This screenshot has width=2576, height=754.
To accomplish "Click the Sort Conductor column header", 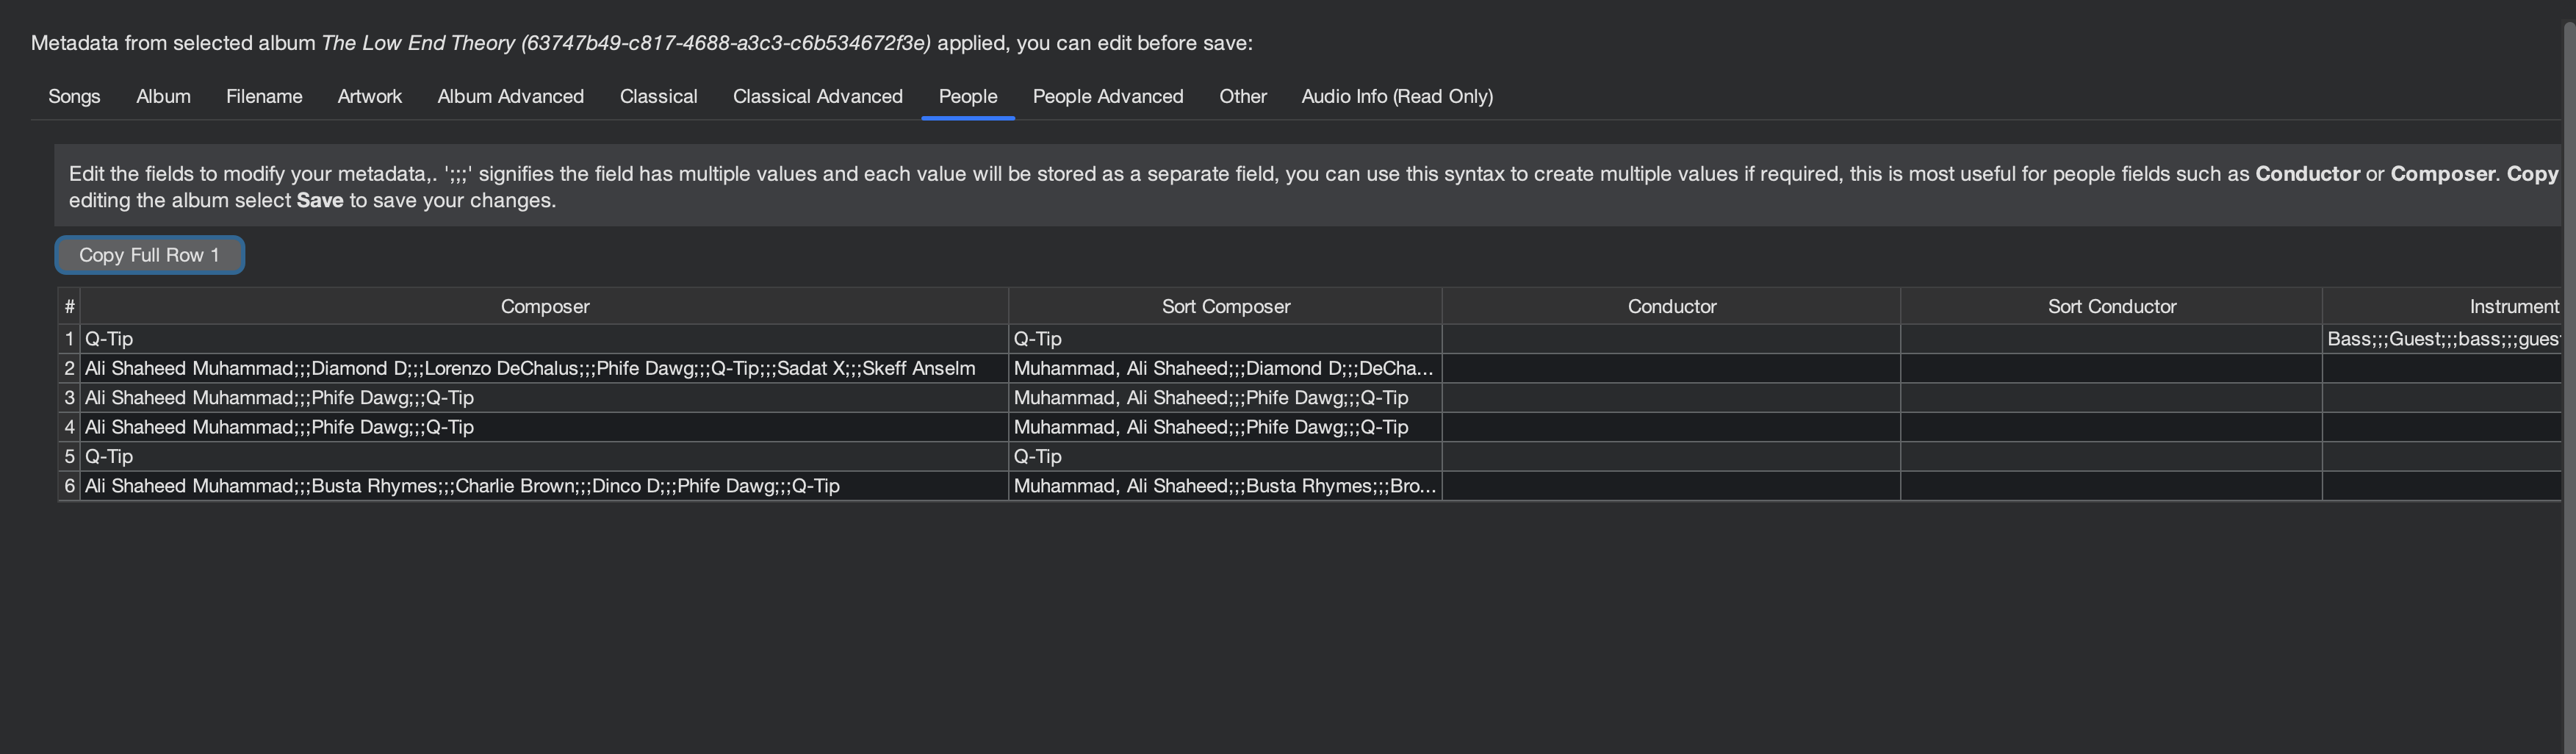I will 2111,306.
